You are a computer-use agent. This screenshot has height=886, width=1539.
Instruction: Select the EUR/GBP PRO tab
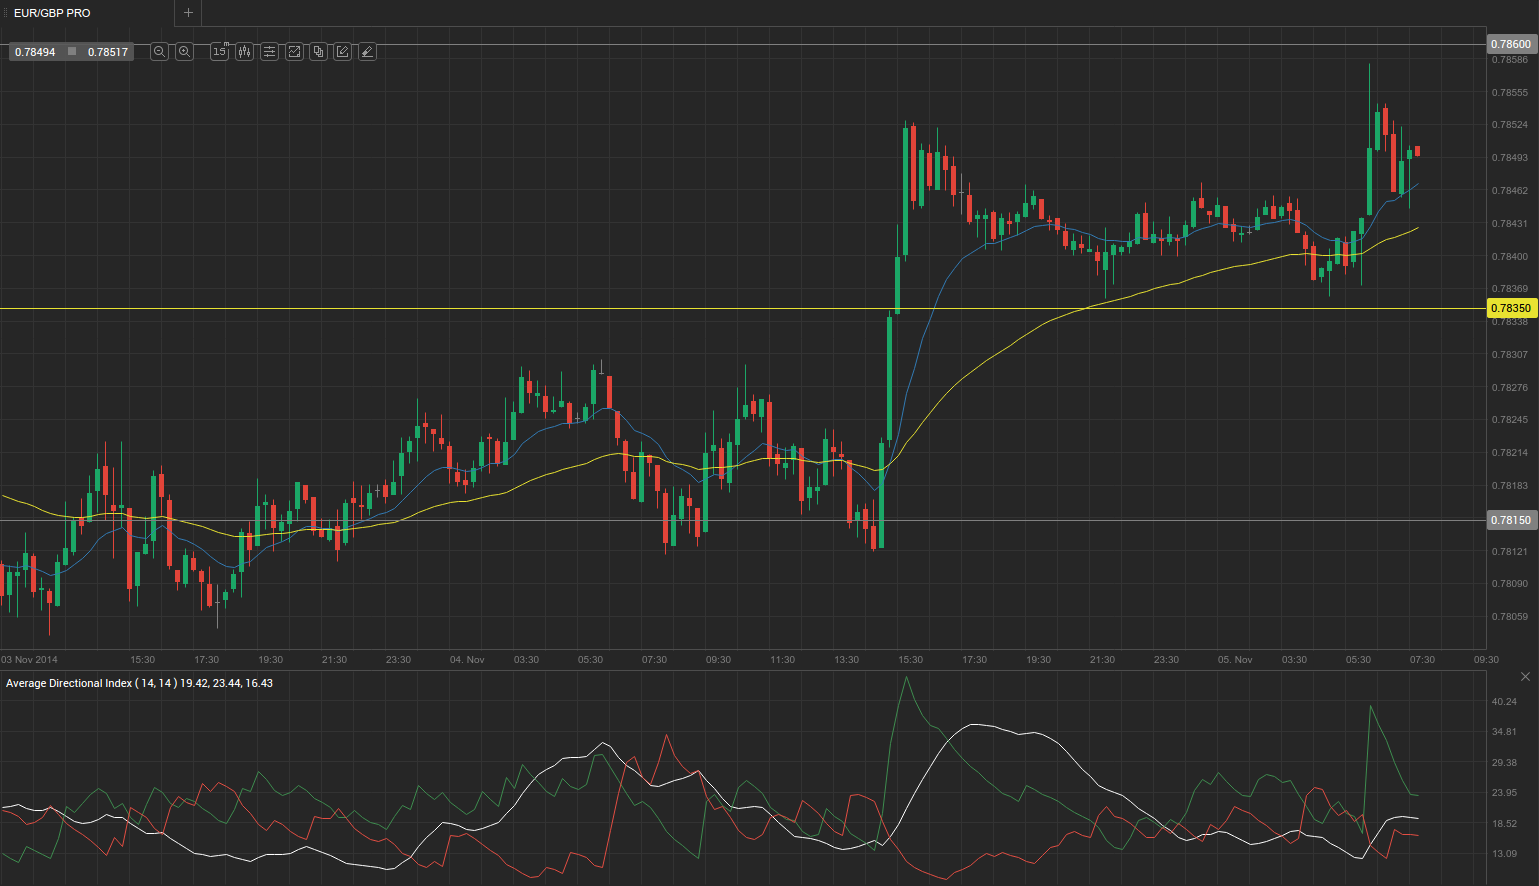click(x=52, y=13)
